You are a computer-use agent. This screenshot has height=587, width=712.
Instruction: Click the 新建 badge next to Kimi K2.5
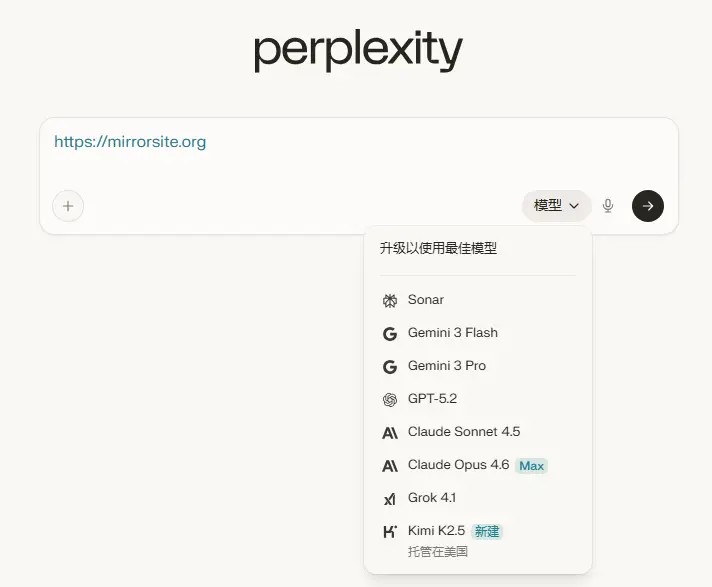[x=487, y=531]
